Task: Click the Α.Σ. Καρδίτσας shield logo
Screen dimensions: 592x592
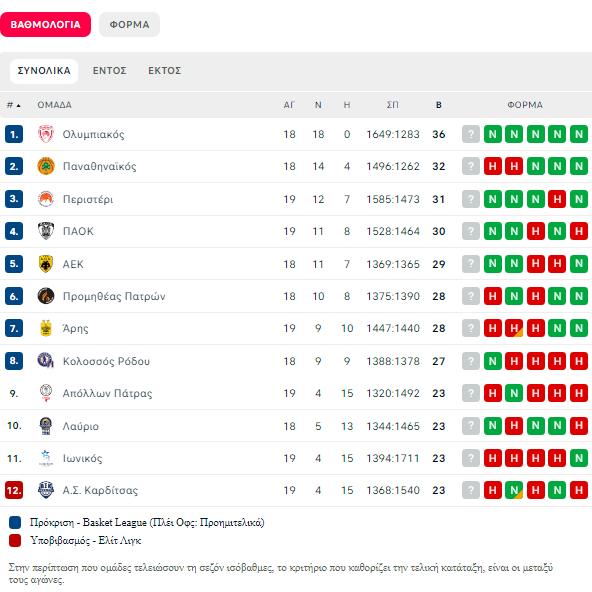Action: (46, 490)
